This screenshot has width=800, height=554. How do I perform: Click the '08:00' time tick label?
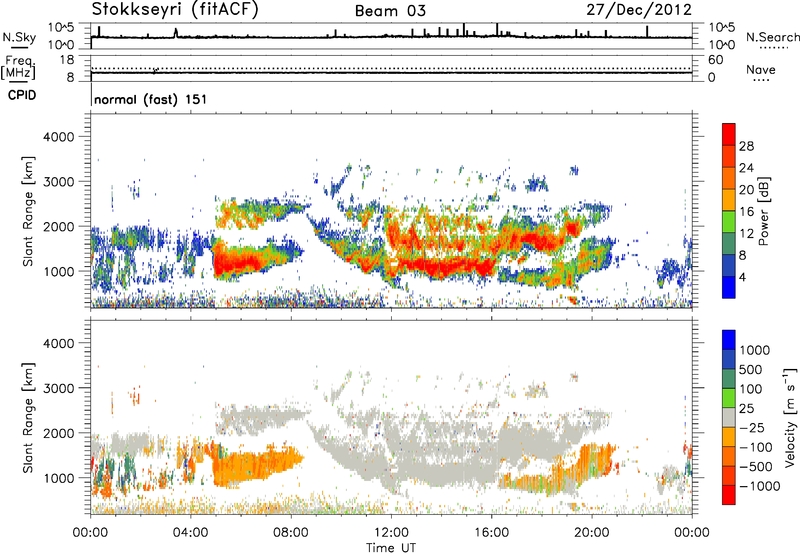pos(291,533)
